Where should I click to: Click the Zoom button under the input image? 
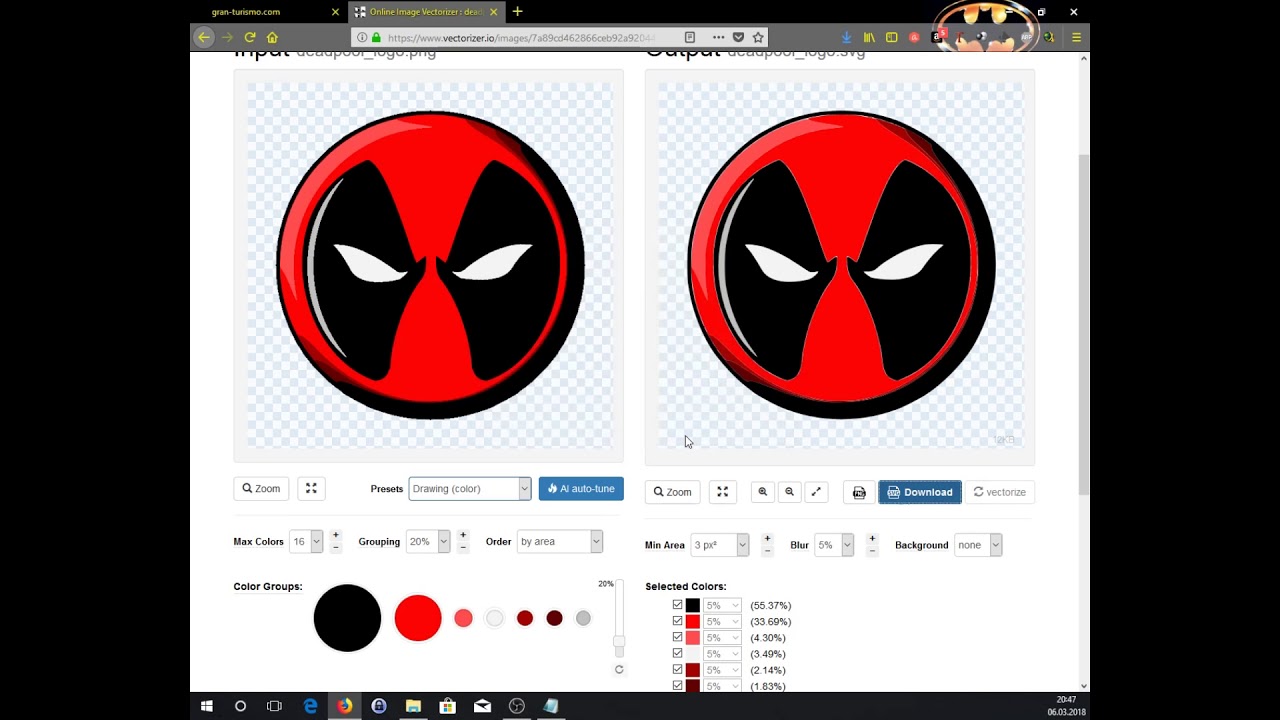click(261, 488)
